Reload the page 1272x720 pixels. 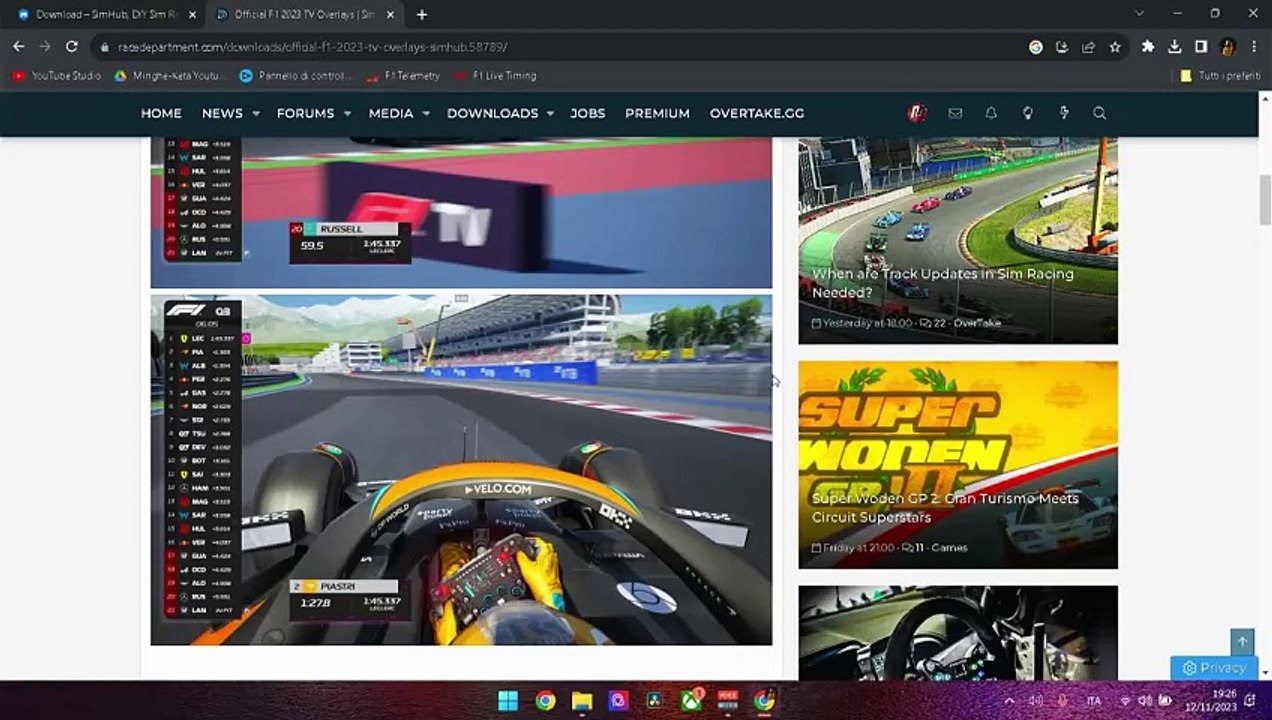[x=72, y=47]
